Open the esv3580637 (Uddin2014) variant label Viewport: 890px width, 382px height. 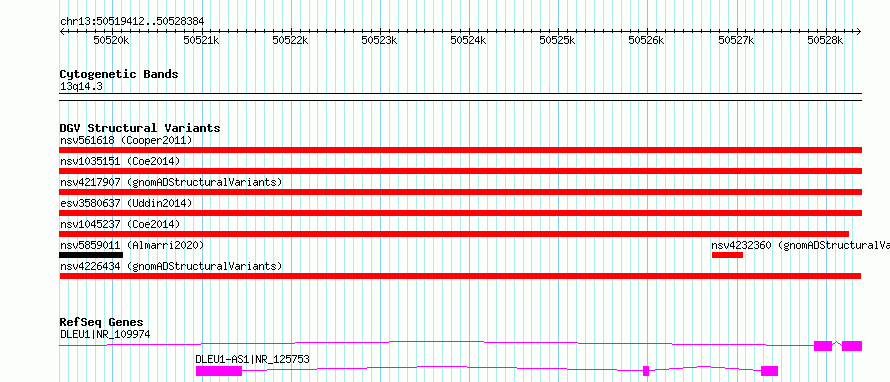[126, 203]
